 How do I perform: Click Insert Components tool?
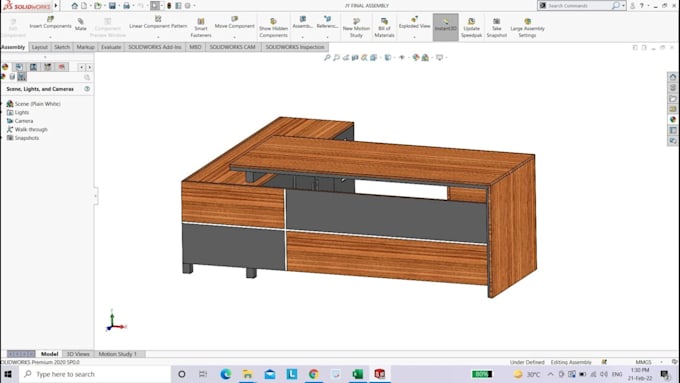point(50,23)
